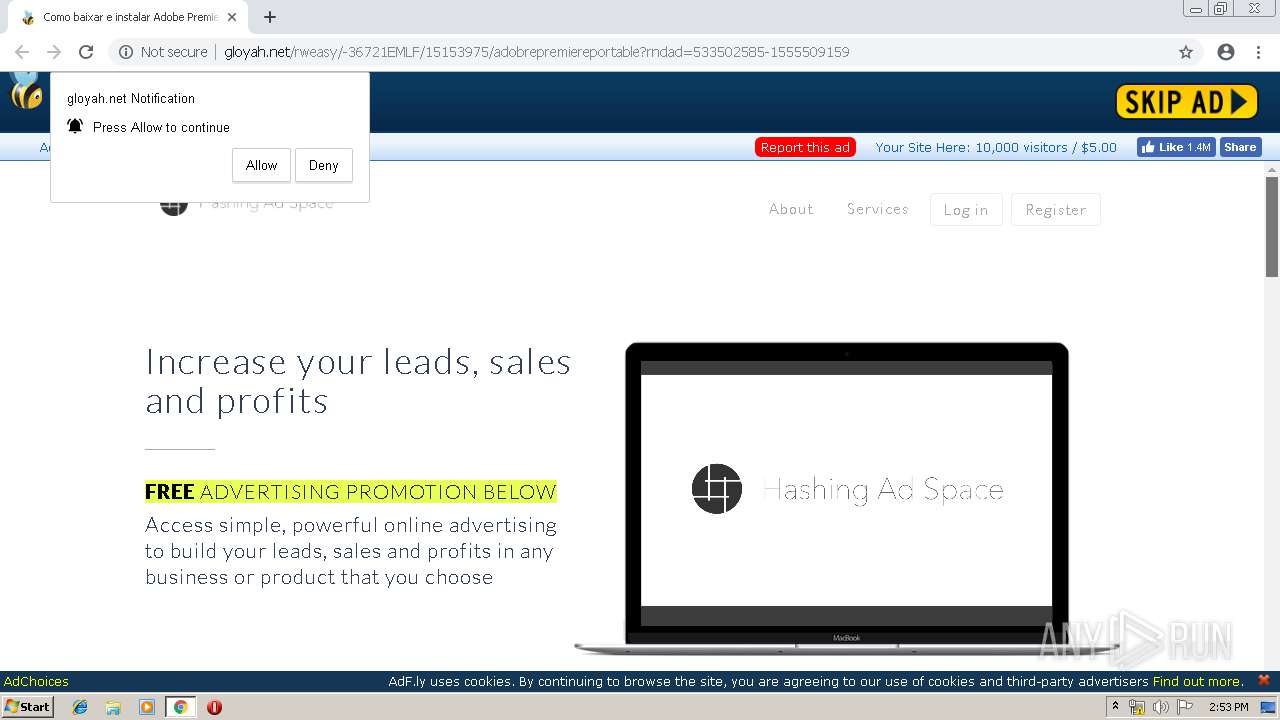
Task: Reload the current page
Action: pos(86,52)
